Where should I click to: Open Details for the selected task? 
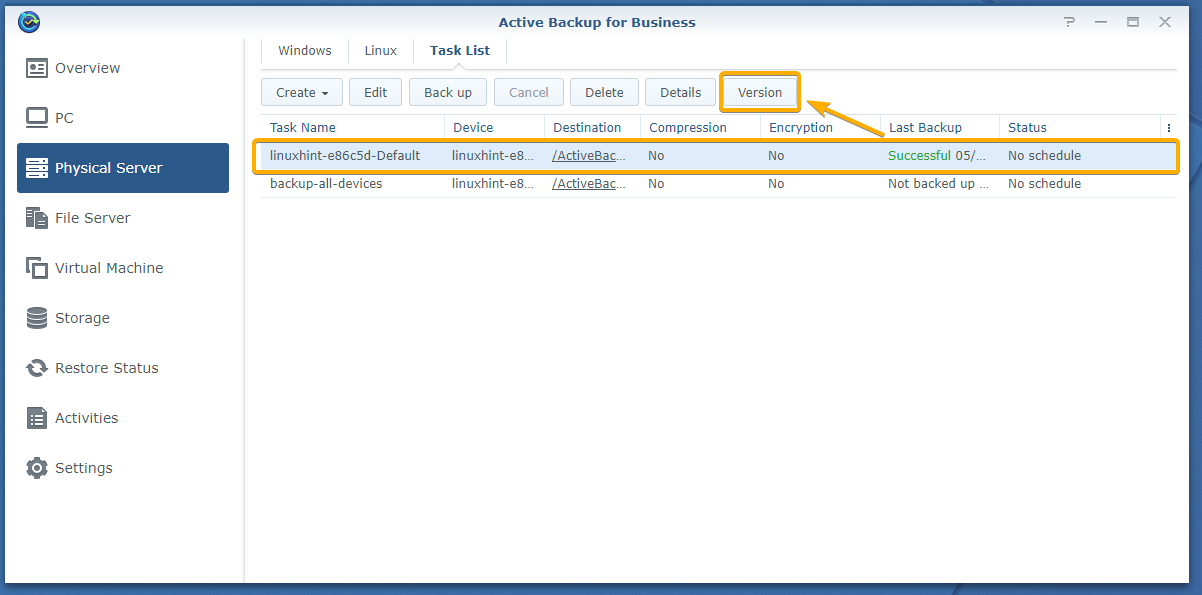pos(680,93)
